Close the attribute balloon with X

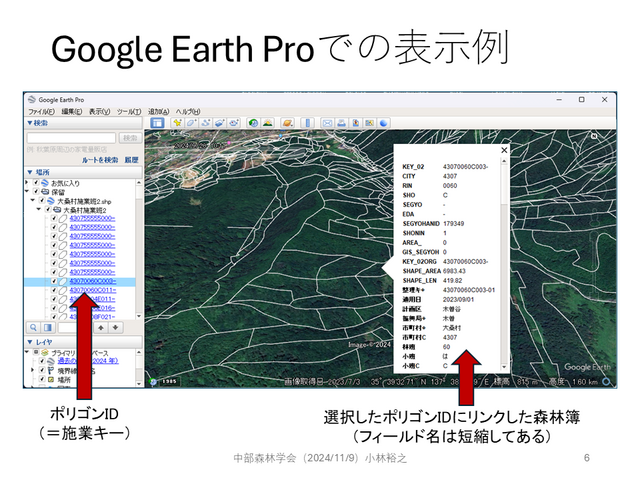(x=504, y=150)
